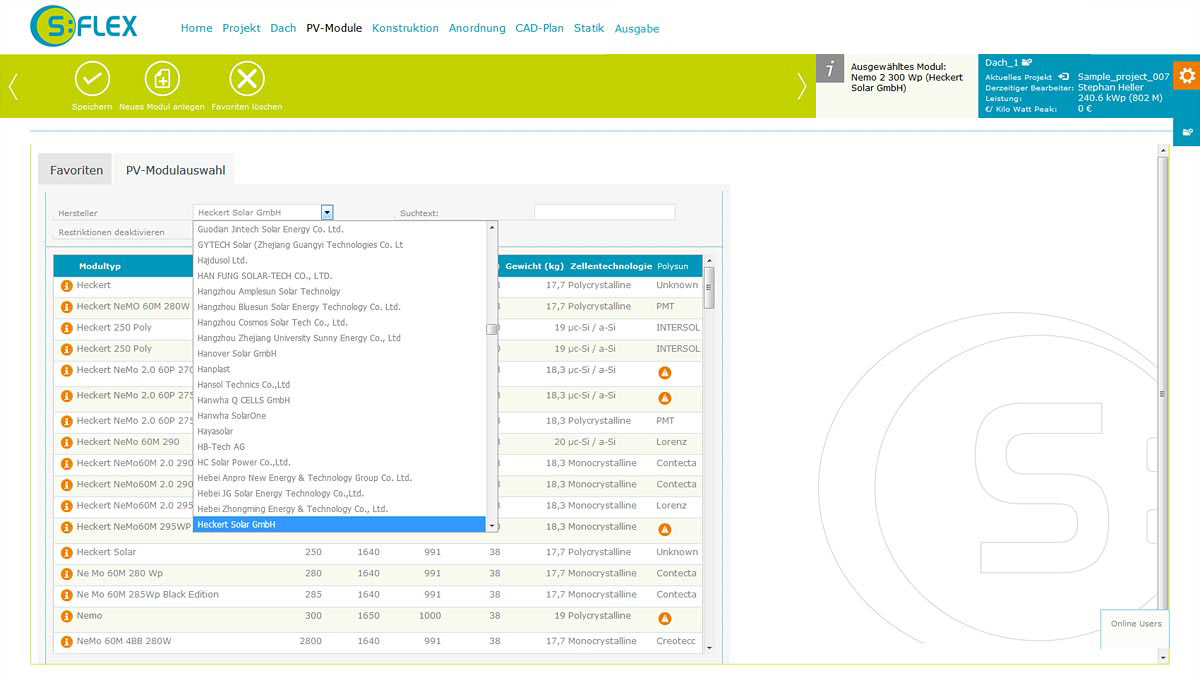Image resolution: width=1200 pixels, height=678 pixels.
Task: Collapse the Hersteller dropdown arrow
Action: click(327, 212)
